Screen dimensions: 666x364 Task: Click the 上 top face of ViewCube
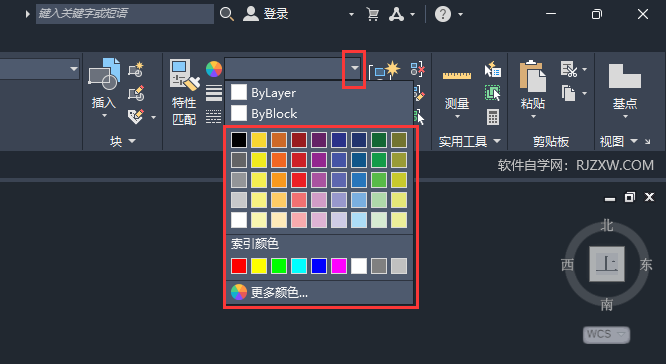(x=607, y=264)
